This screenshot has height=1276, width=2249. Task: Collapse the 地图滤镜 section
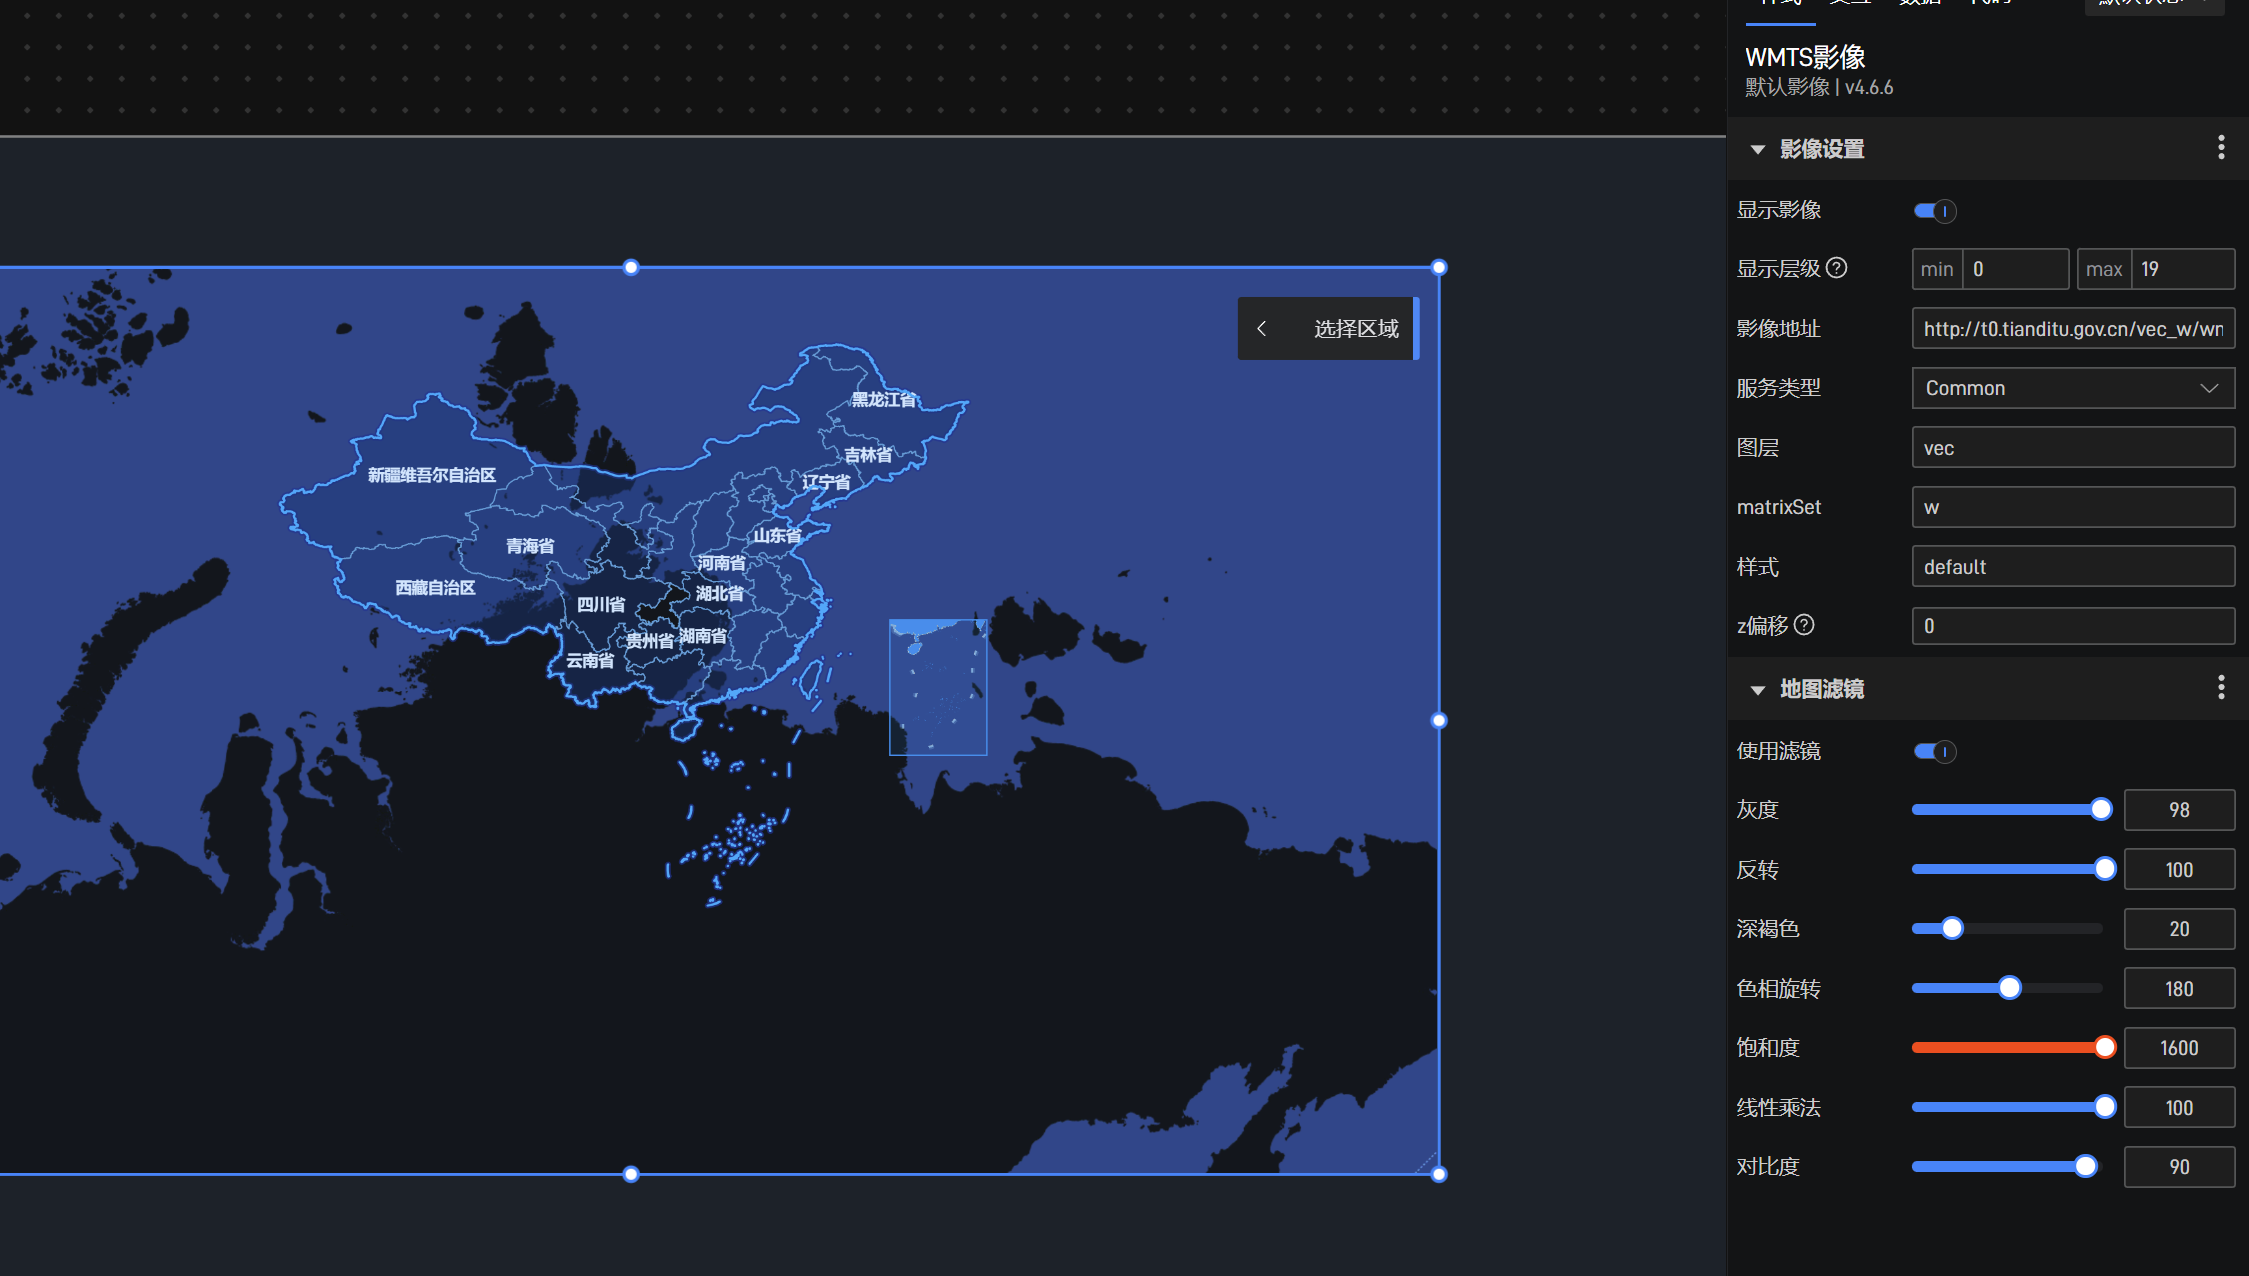(x=1757, y=690)
